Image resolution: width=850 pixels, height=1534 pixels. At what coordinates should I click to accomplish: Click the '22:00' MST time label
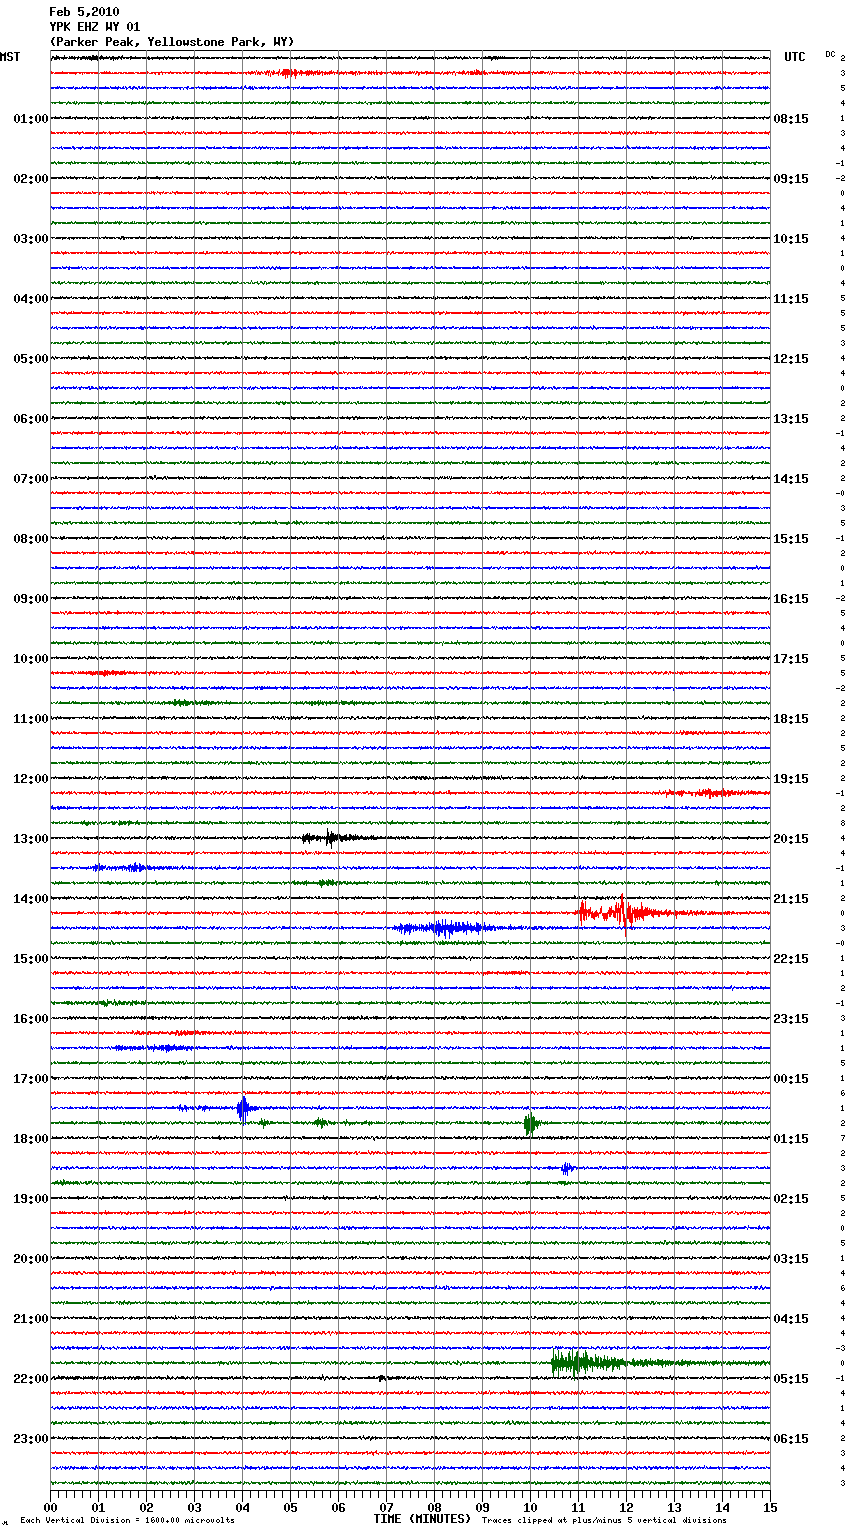pyautogui.click(x=31, y=1379)
